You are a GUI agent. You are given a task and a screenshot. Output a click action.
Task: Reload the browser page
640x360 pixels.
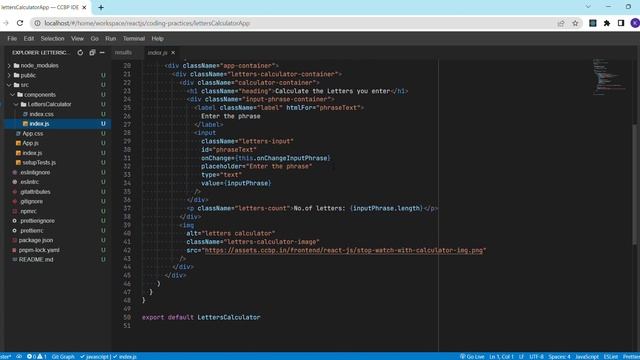(20, 23)
